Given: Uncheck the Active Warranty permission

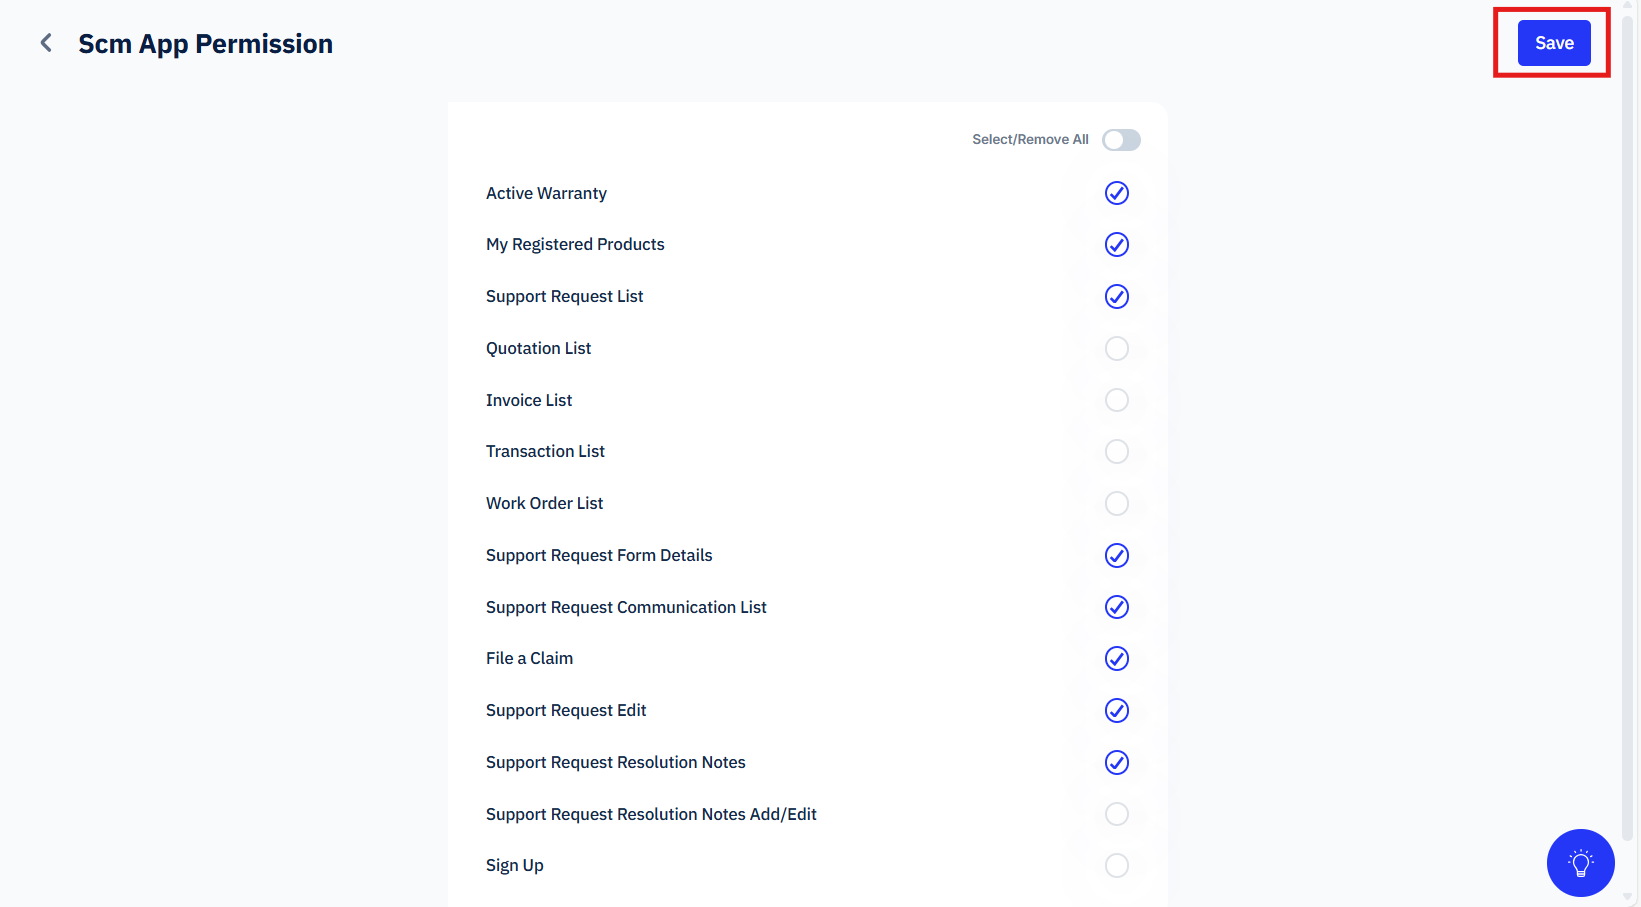Looking at the screenshot, I should pyautogui.click(x=1117, y=193).
